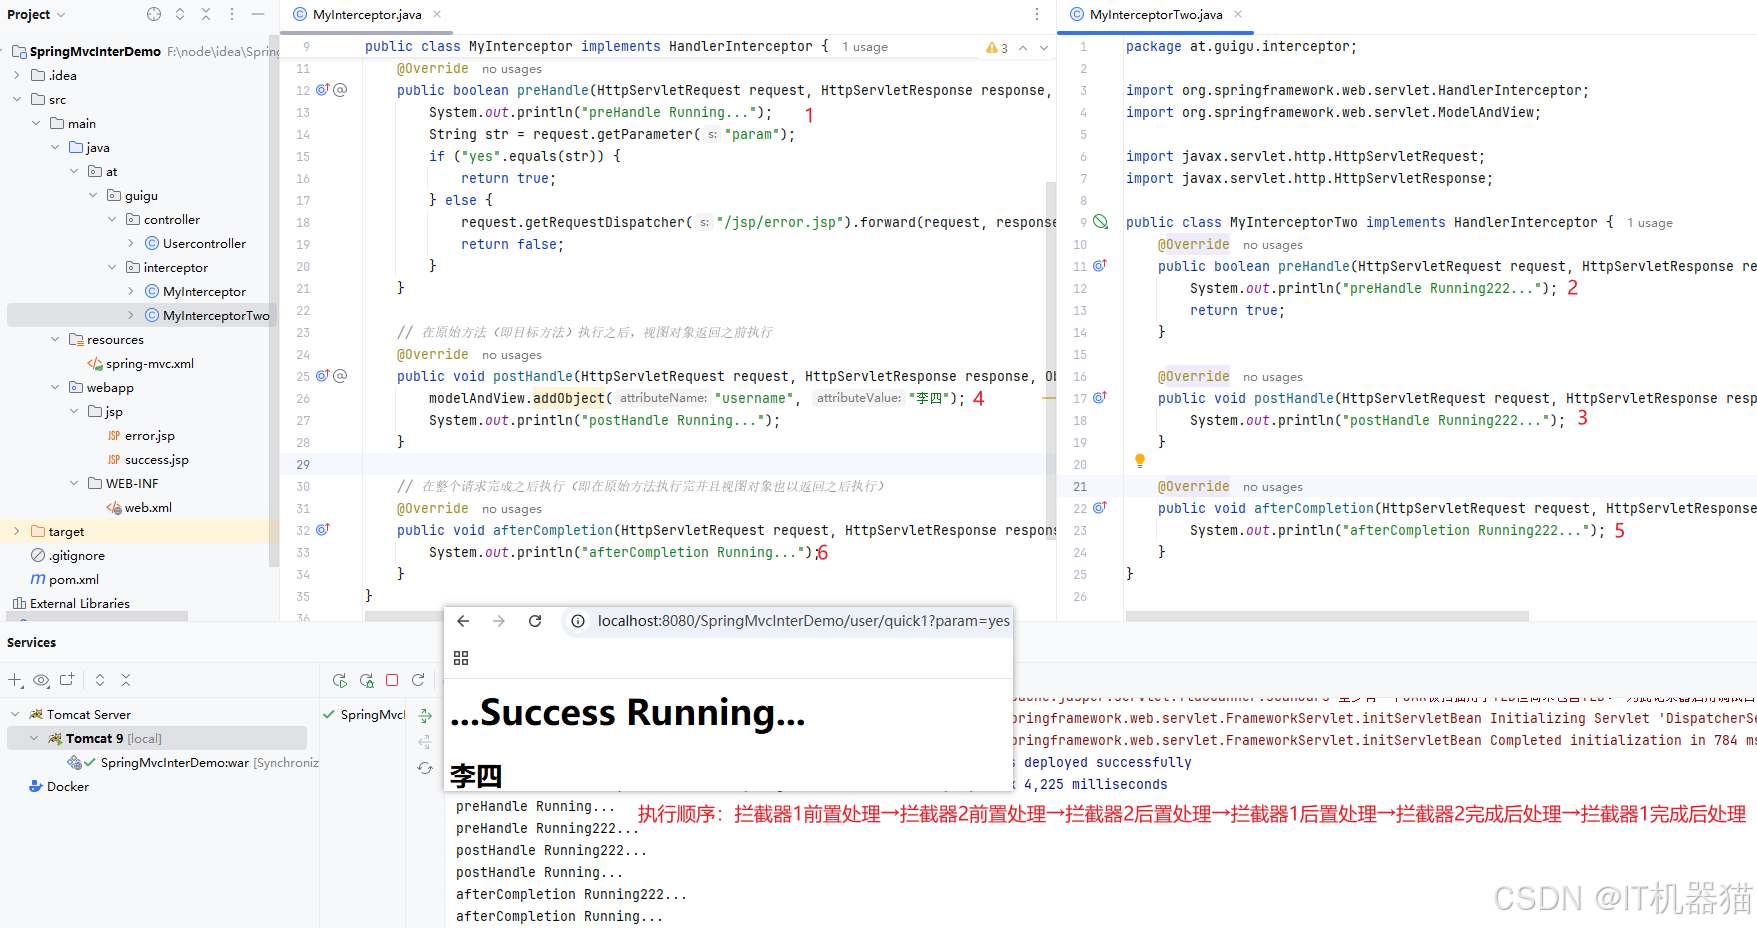Collapse the controller package
Image resolution: width=1757 pixels, height=928 pixels.
(x=112, y=219)
